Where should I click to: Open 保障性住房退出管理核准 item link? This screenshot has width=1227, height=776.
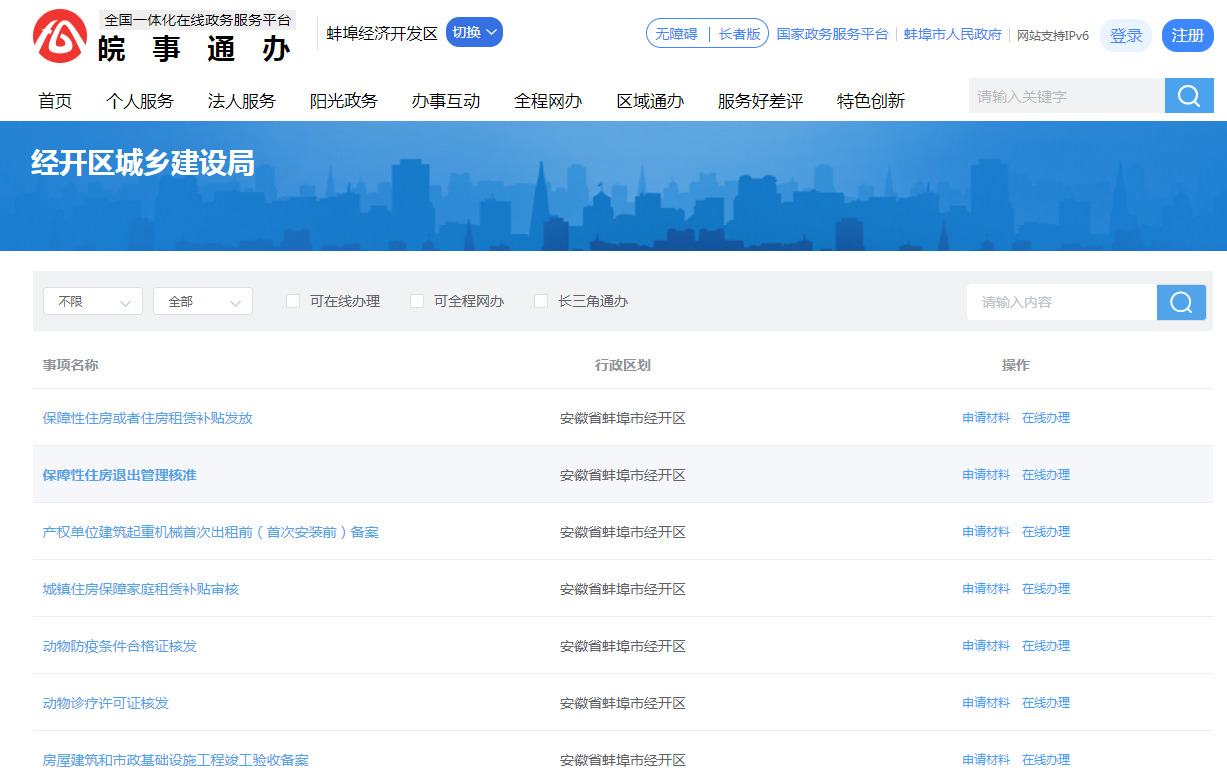coord(120,475)
